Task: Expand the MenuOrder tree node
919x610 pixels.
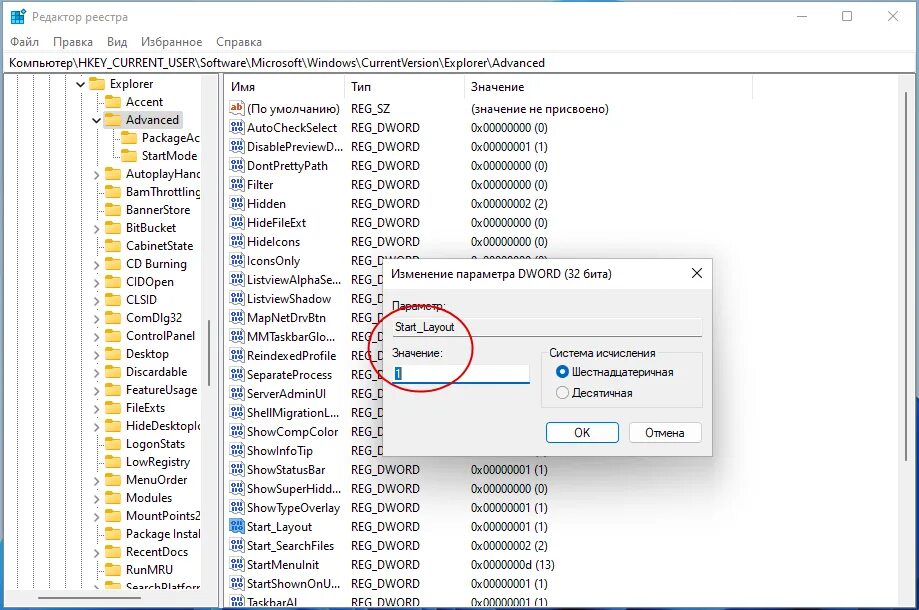Action: [97, 480]
